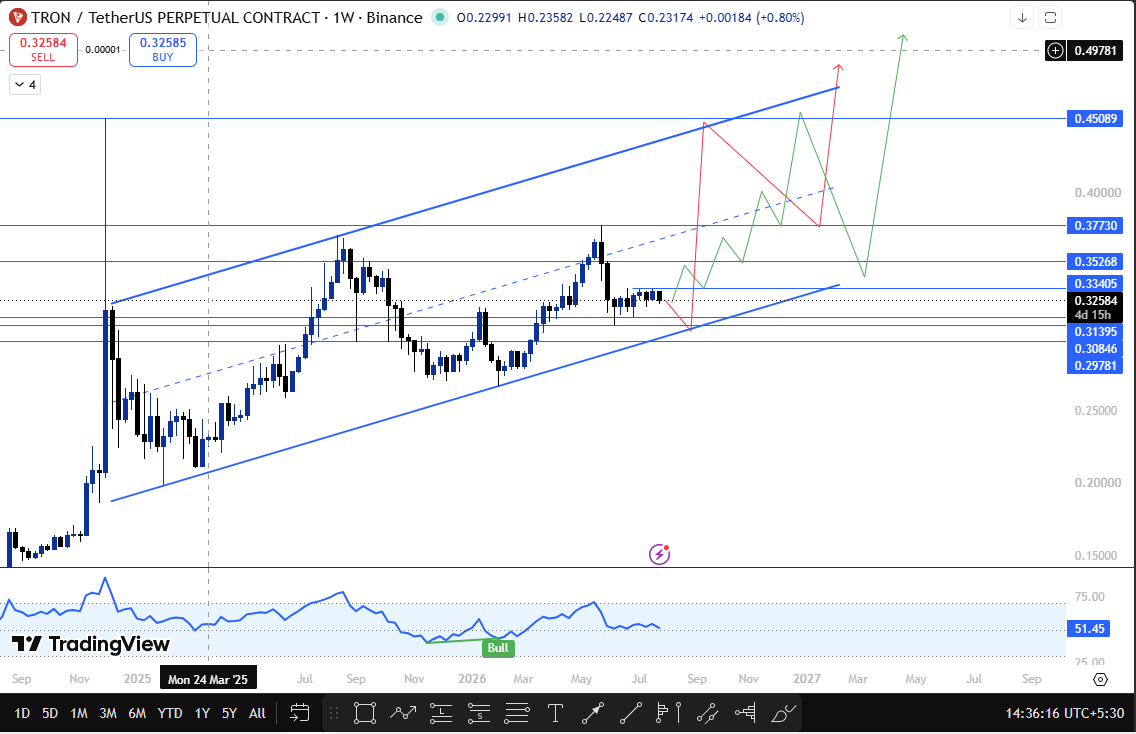The image size is (1136, 734).
Task: Click the spread value 0.00001
Action: 103,50
